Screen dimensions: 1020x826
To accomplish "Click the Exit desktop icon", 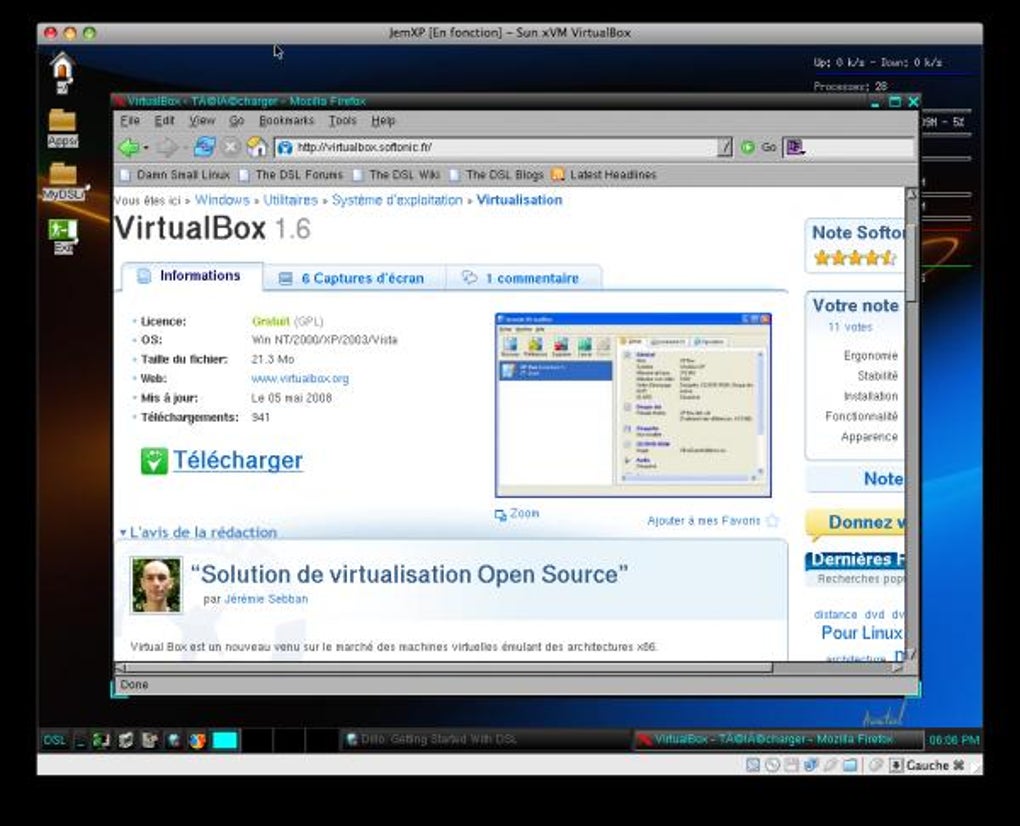I will (63, 236).
